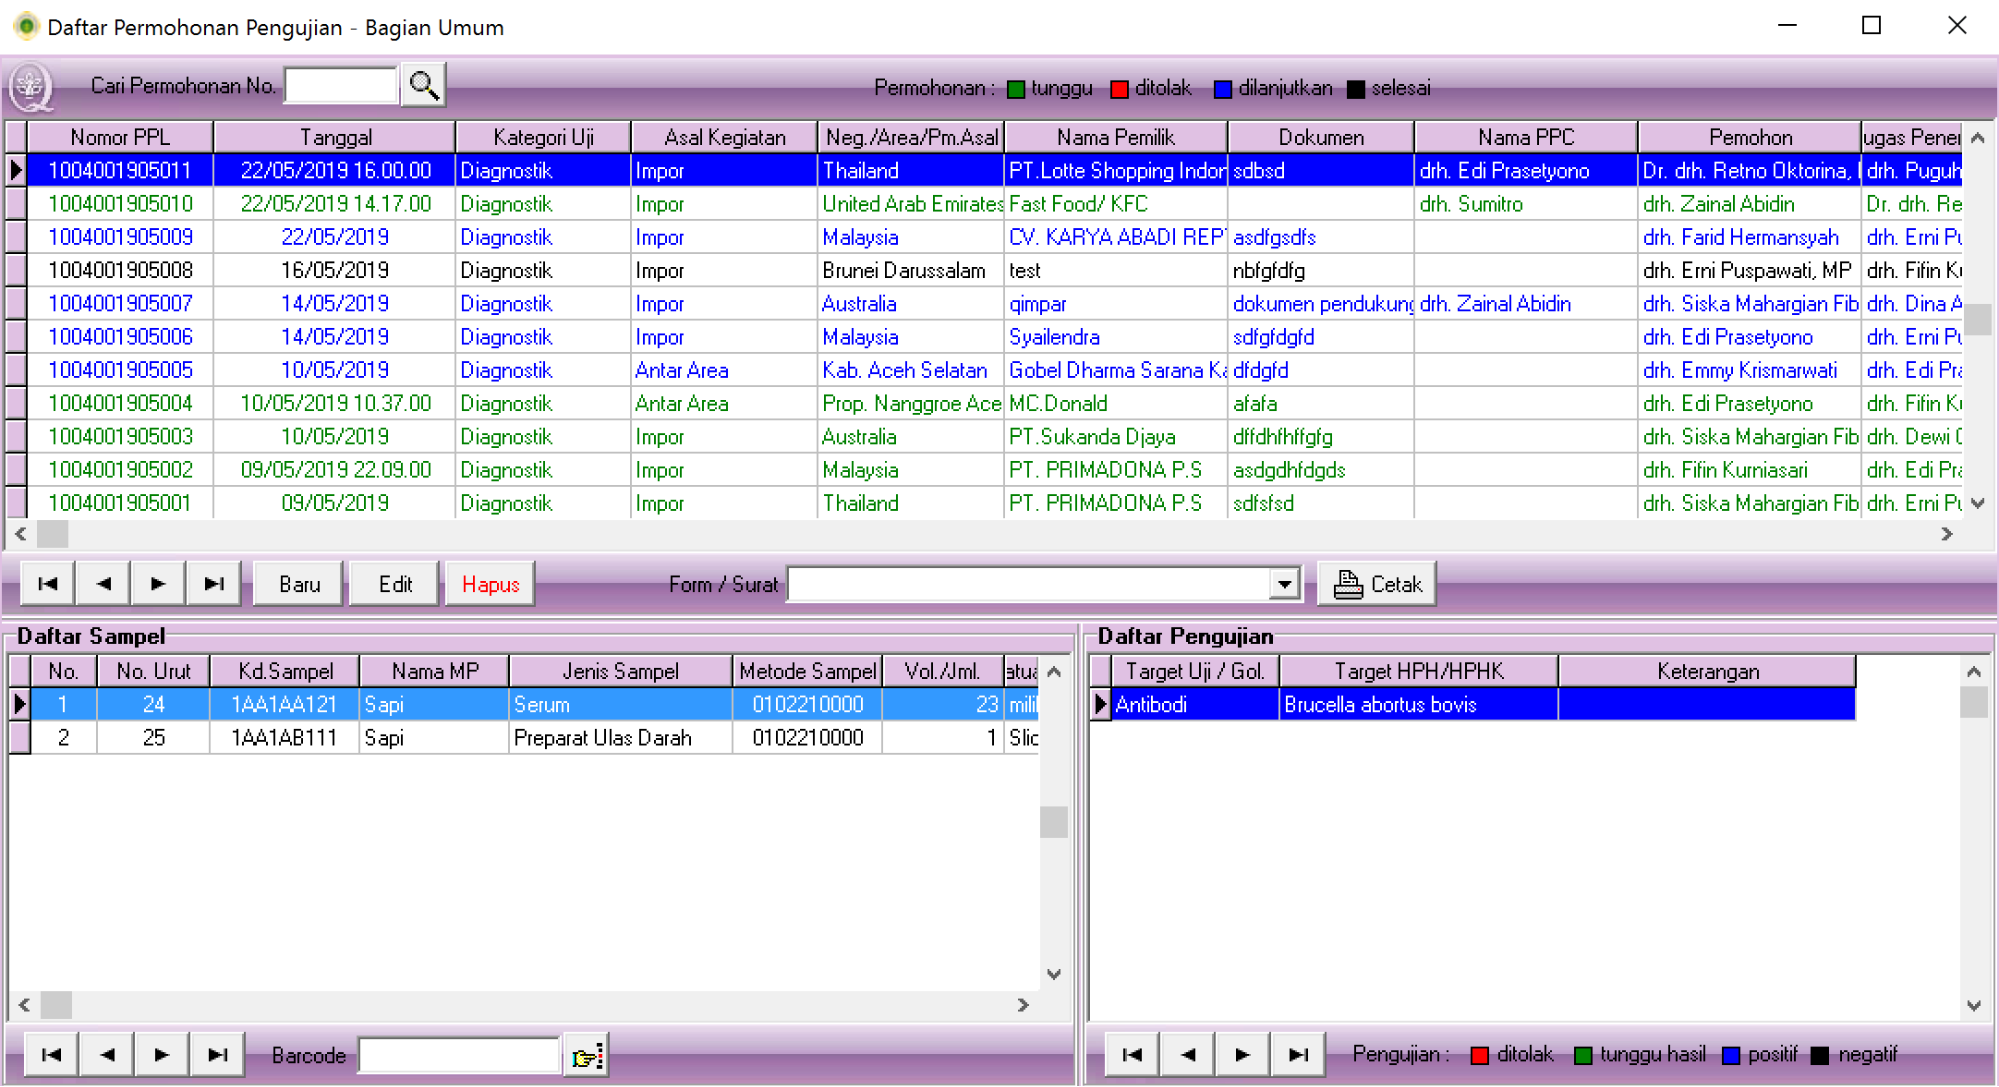Click the magnifier search icon
Screen dimensions: 1999x1087
click(423, 86)
